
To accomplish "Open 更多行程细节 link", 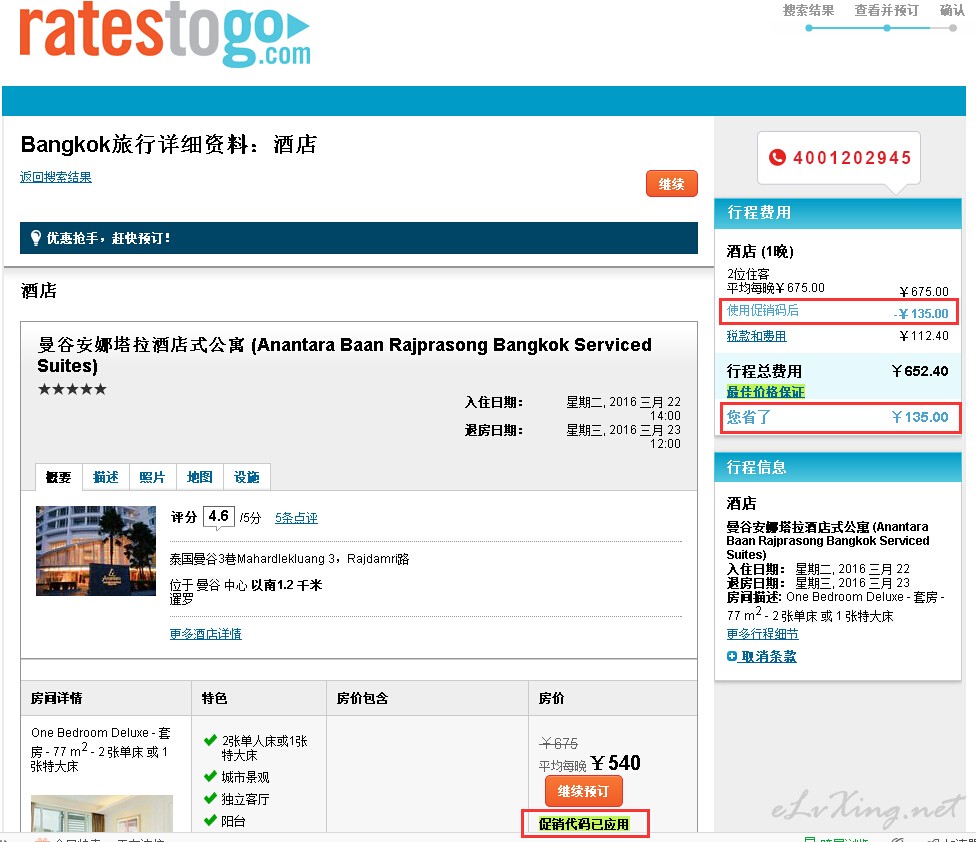I will pyautogui.click(x=762, y=634).
